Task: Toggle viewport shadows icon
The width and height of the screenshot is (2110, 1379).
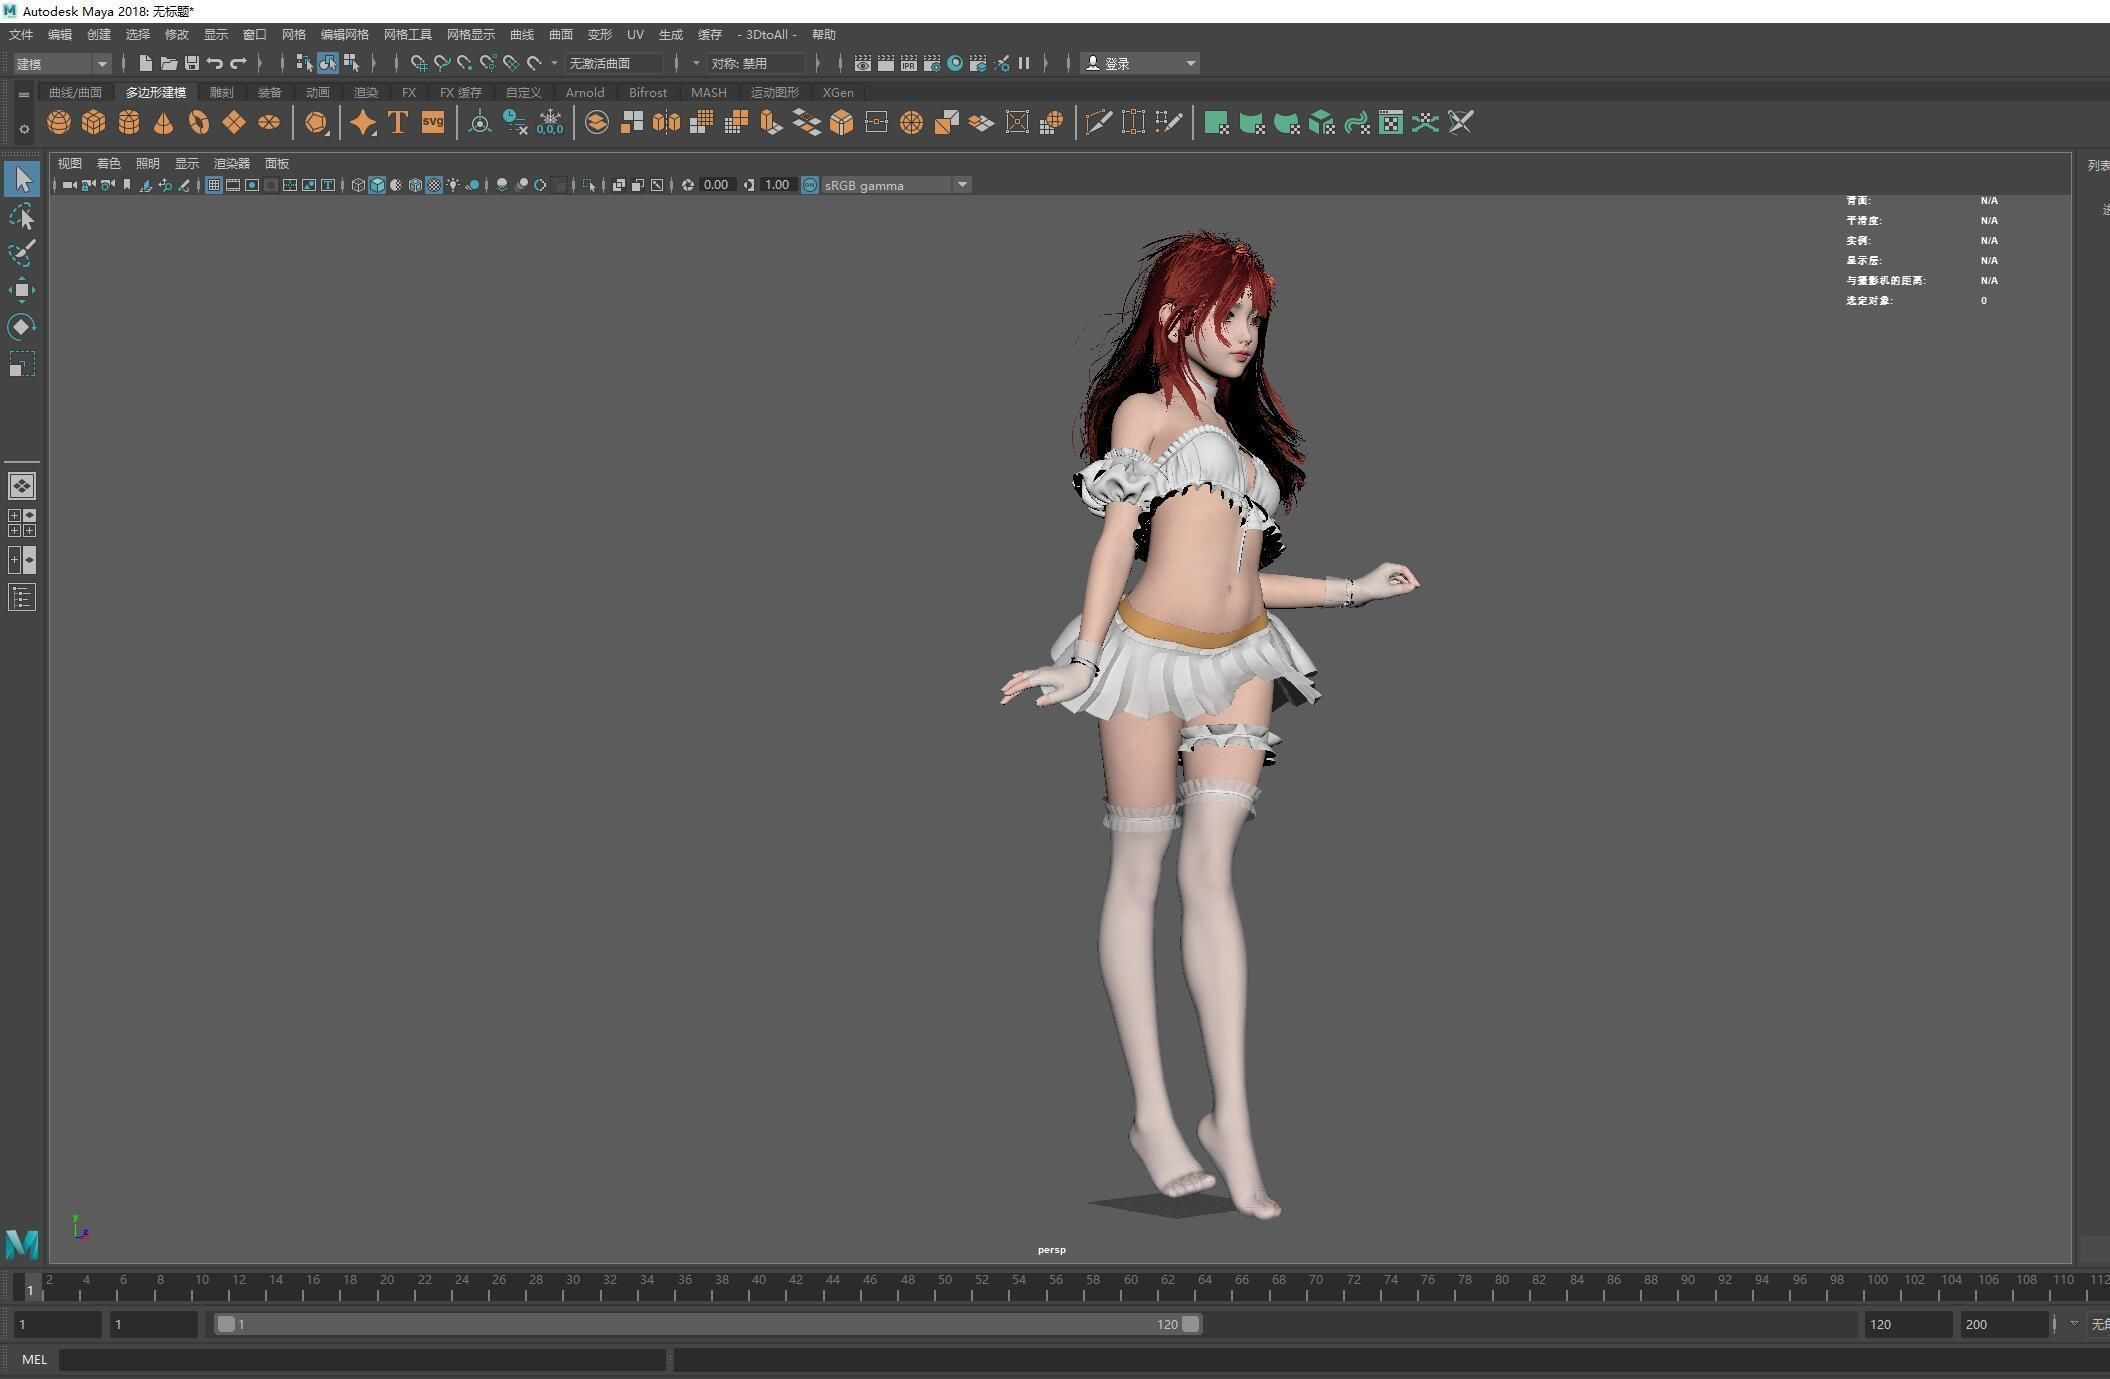Action: tap(472, 185)
